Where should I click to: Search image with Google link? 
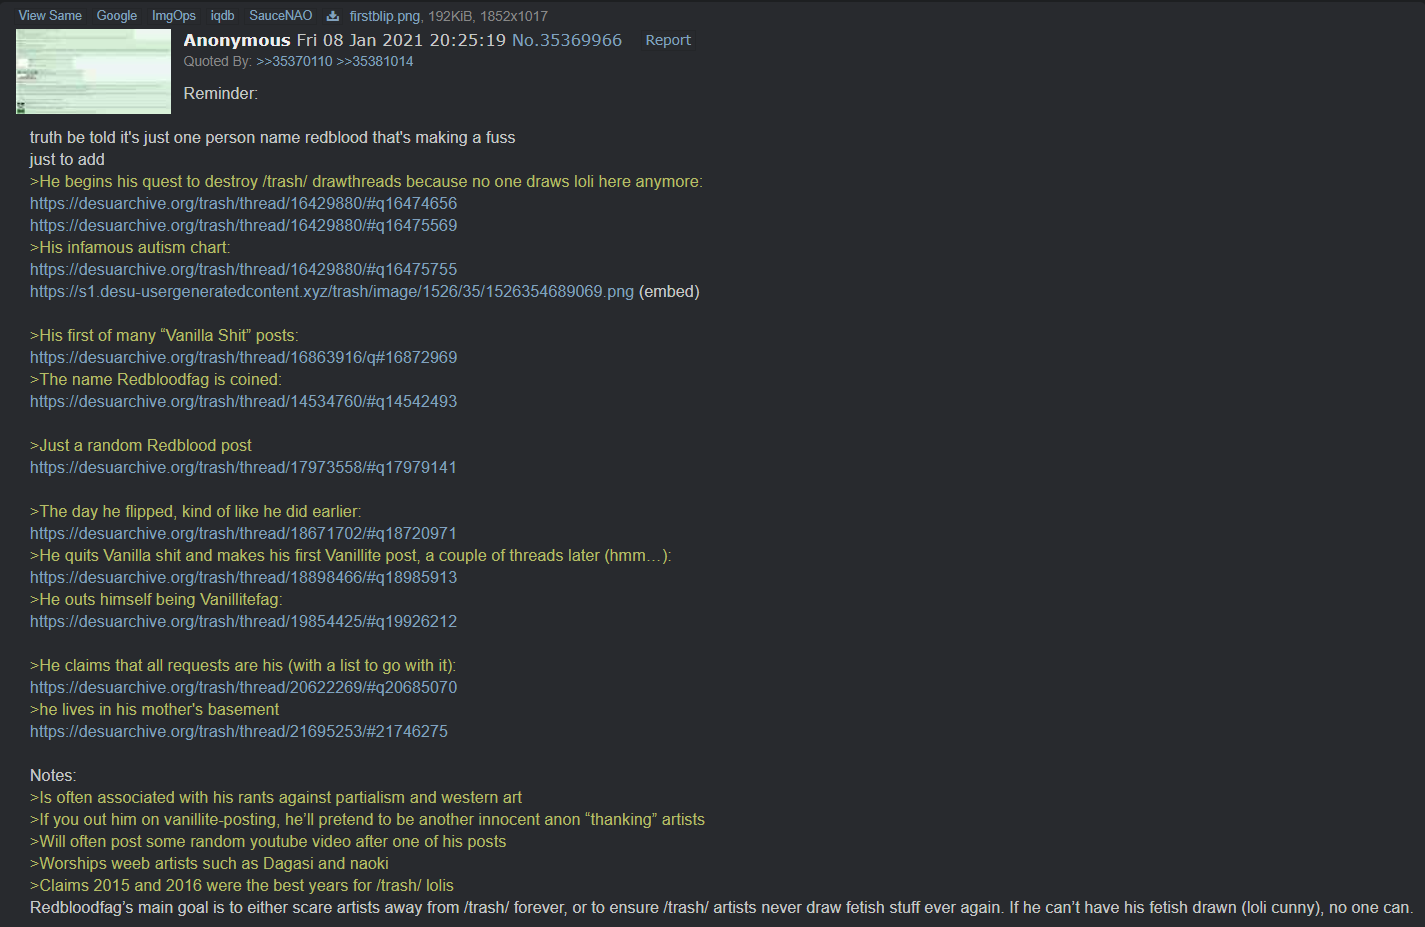117,16
